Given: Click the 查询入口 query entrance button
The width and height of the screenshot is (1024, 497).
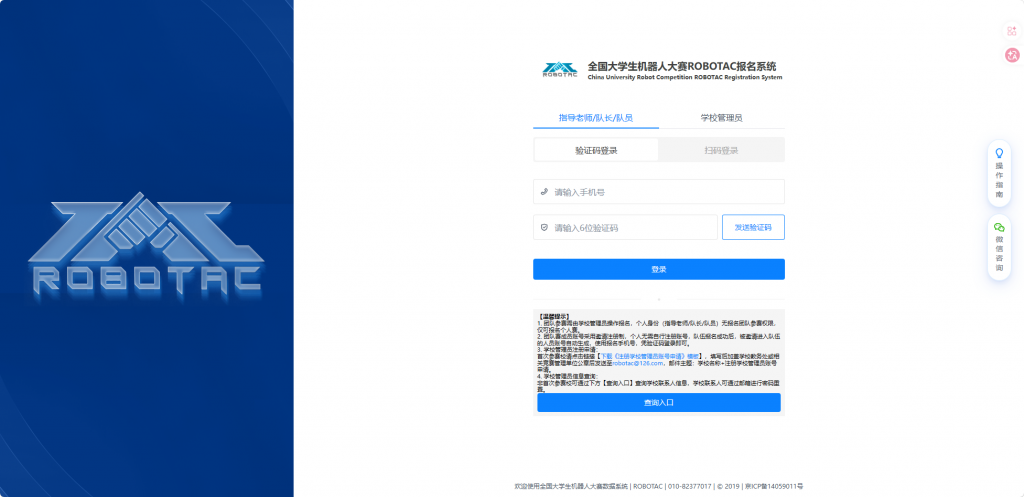Looking at the screenshot, I should [658, 402].
